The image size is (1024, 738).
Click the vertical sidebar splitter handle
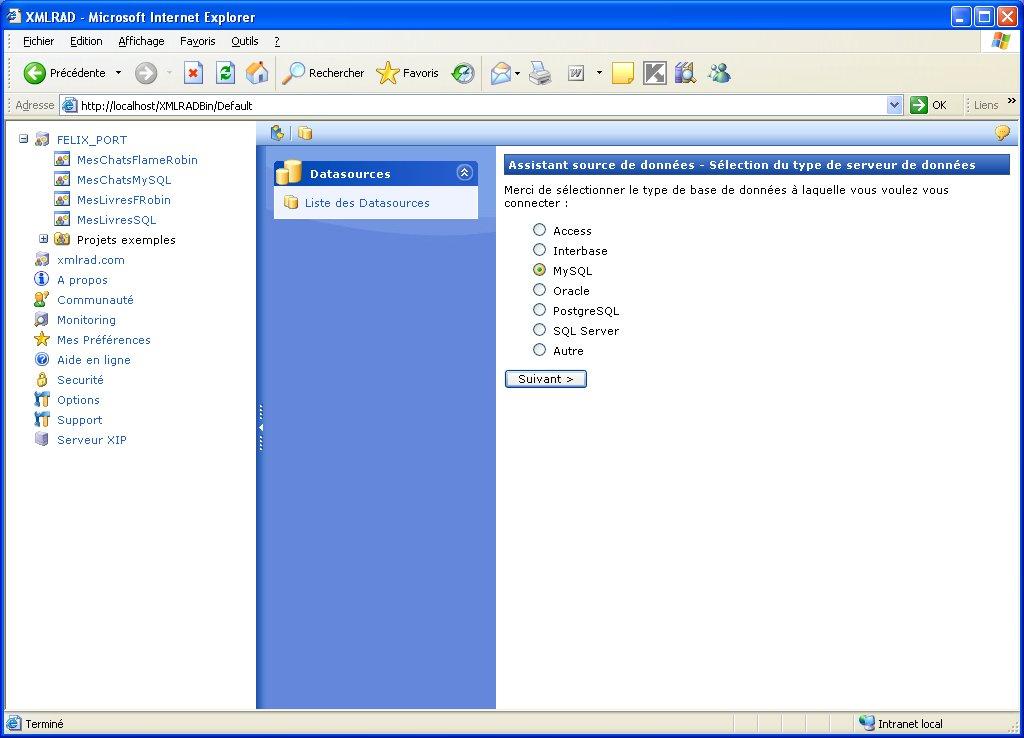click(x=260, y=427)
